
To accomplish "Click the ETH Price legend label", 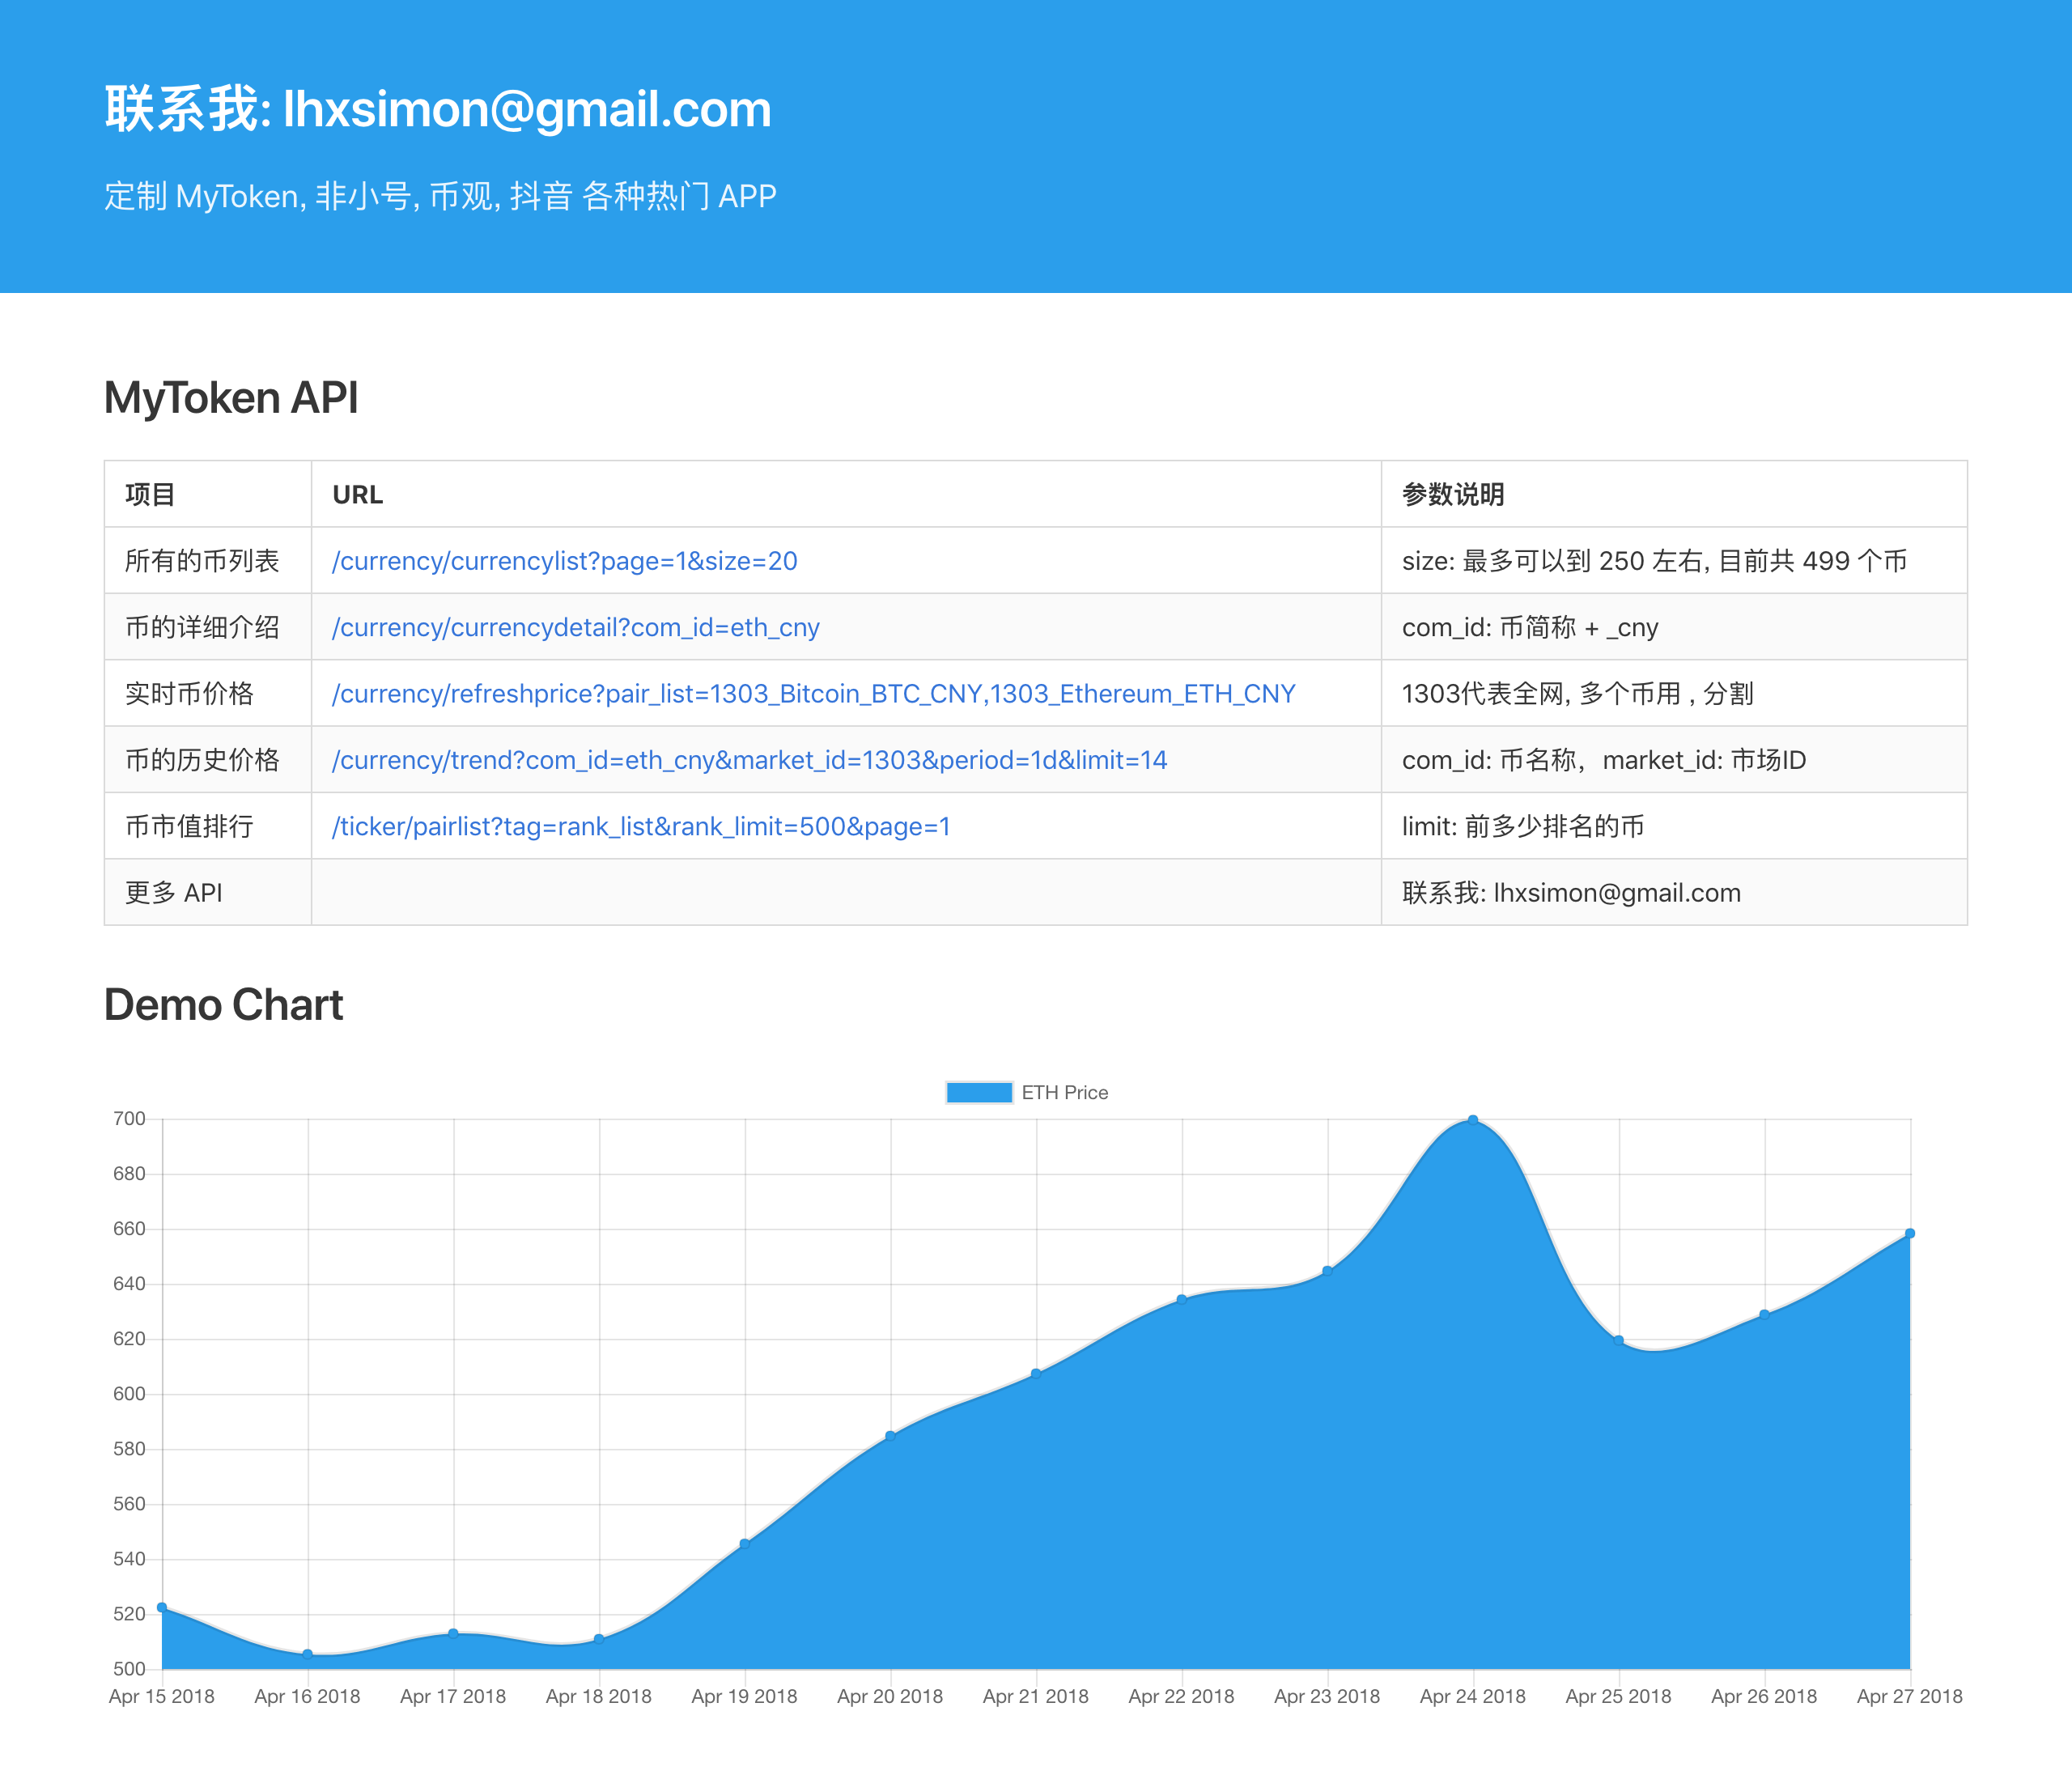I will (x=1064, y=1092).
